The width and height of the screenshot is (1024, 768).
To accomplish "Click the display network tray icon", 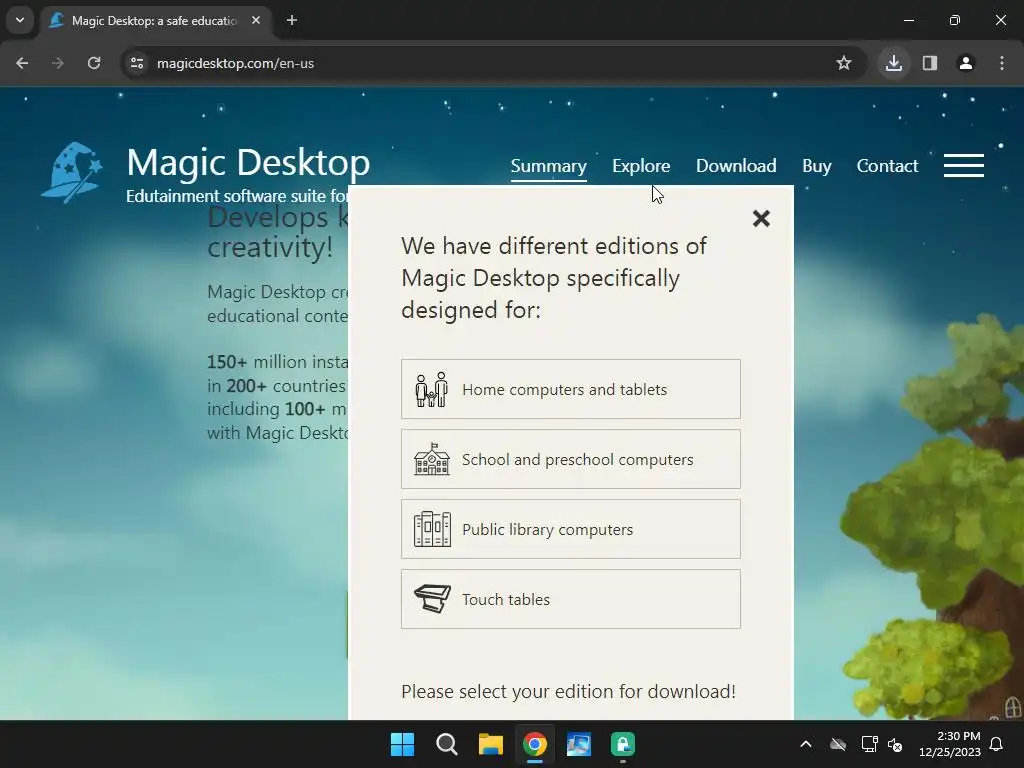I will 869,744.
